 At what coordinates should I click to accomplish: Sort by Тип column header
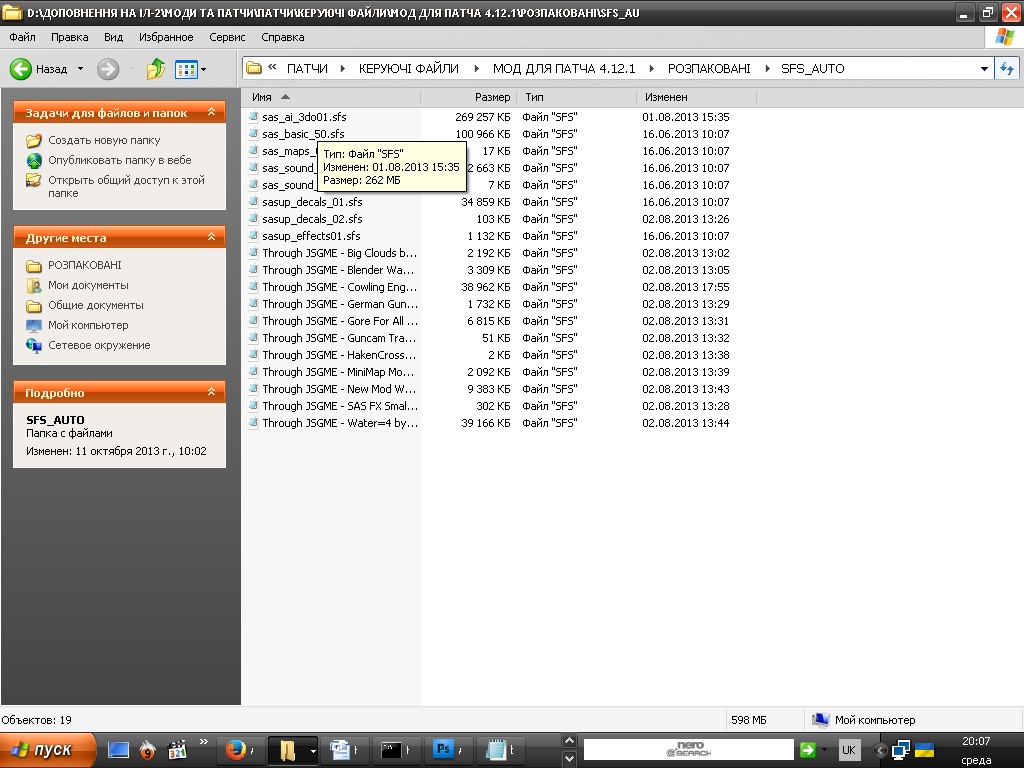coord(577,97)
